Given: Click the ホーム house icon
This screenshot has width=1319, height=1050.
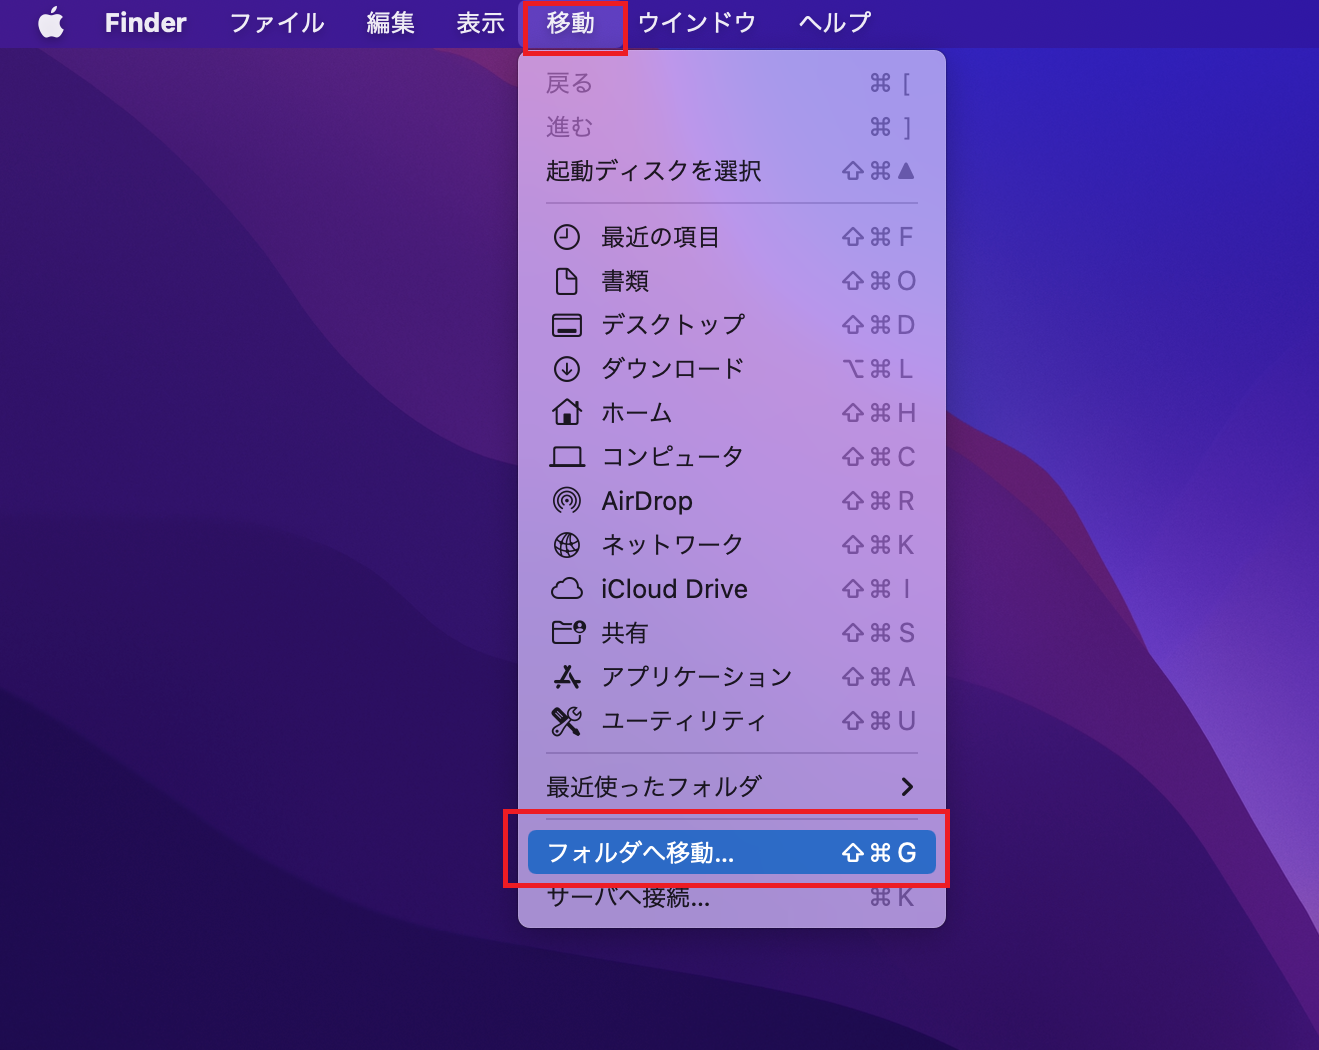Looking at the screenshot, I should (x=567, y=412).
